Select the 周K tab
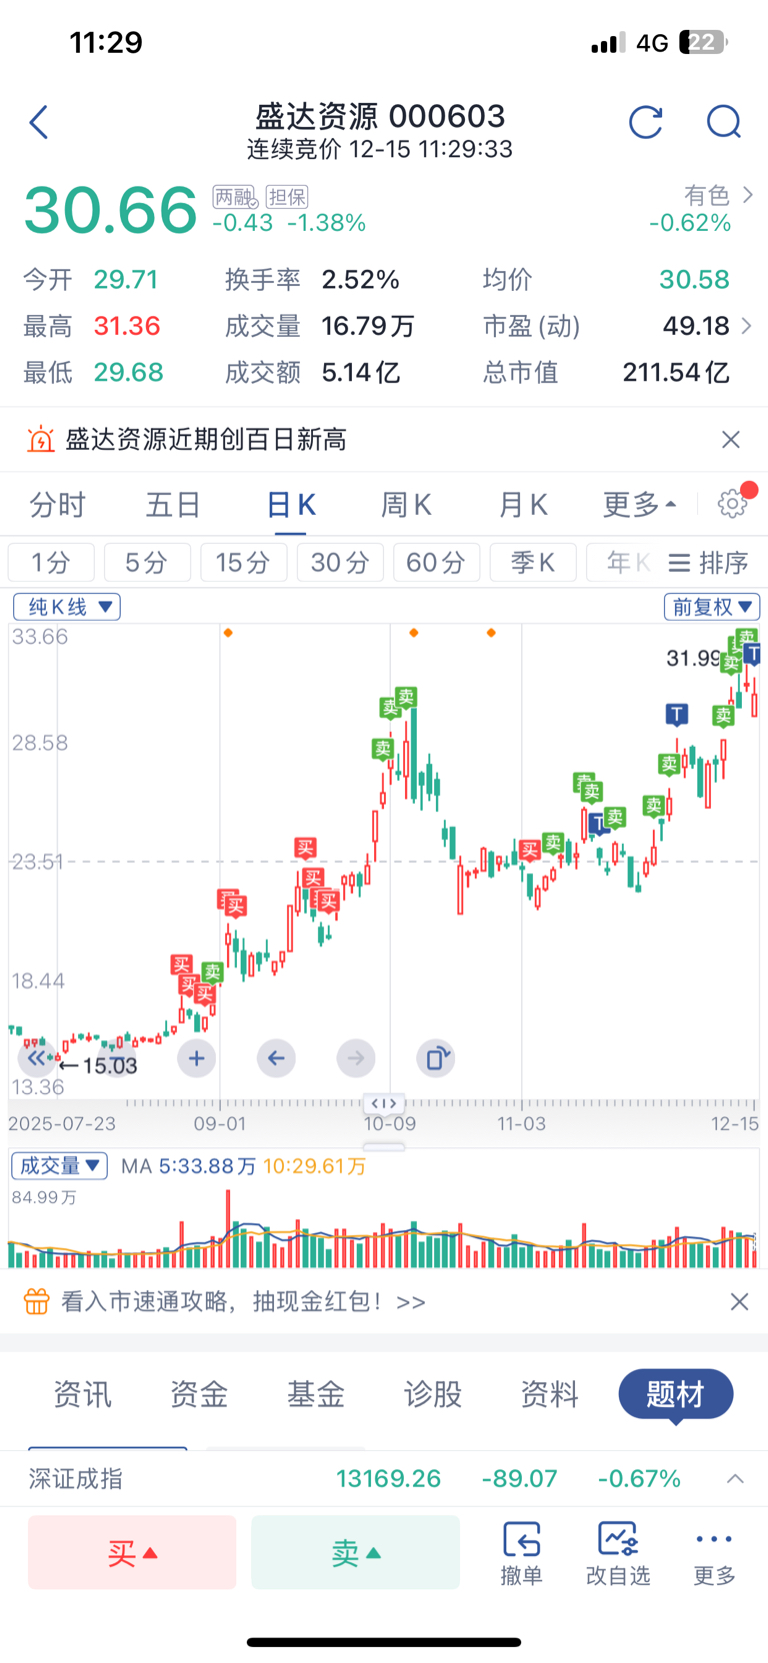768x1663 pixels. tap(406, 505)
